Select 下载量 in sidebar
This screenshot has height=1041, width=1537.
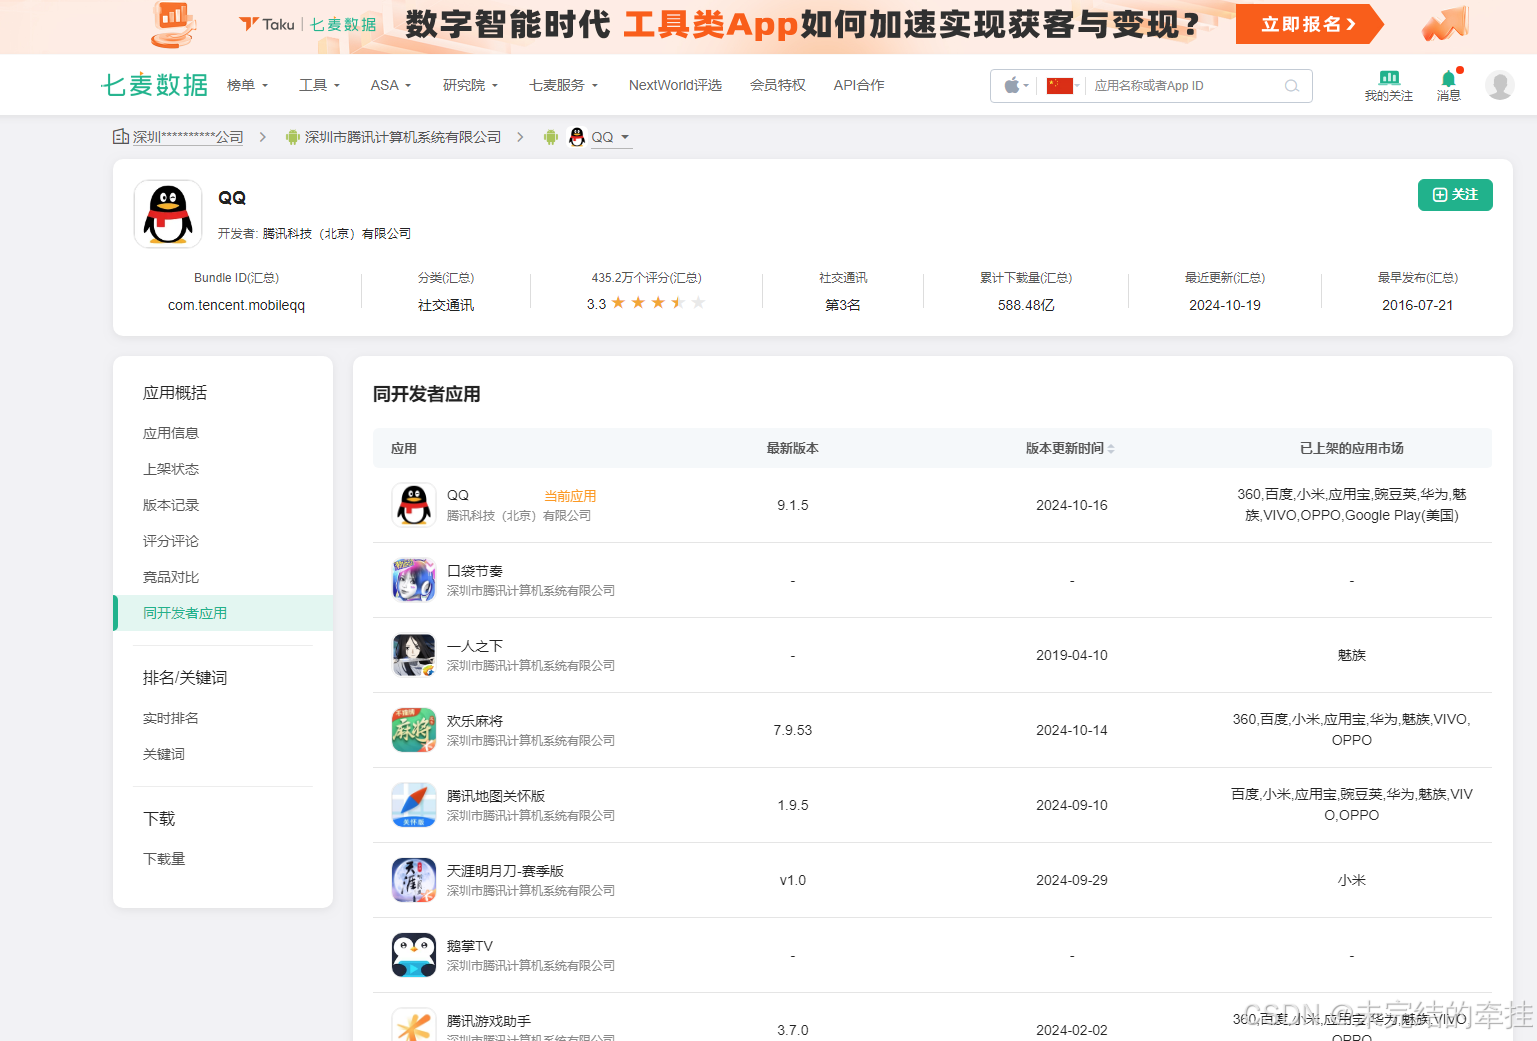[x=164, y=859]
